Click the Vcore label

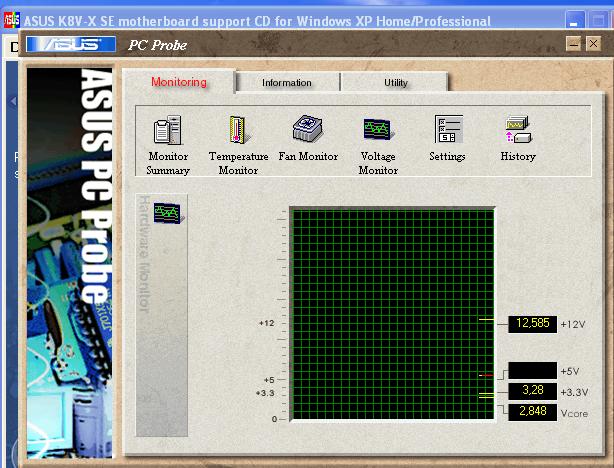(574, 413)
